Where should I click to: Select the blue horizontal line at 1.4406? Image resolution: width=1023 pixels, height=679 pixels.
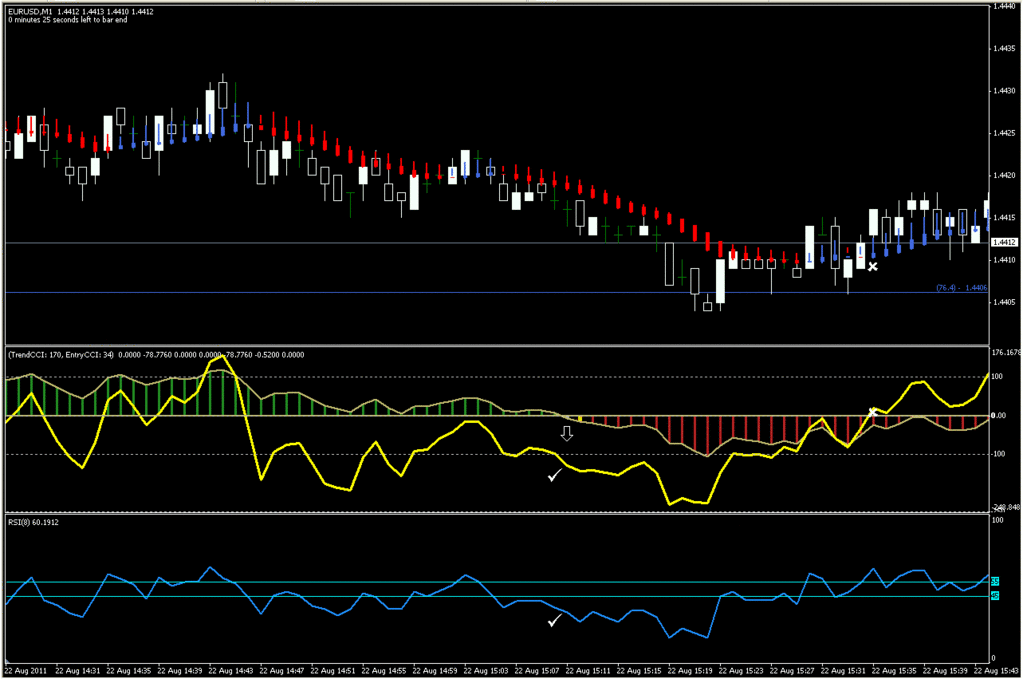pos(400,292)
